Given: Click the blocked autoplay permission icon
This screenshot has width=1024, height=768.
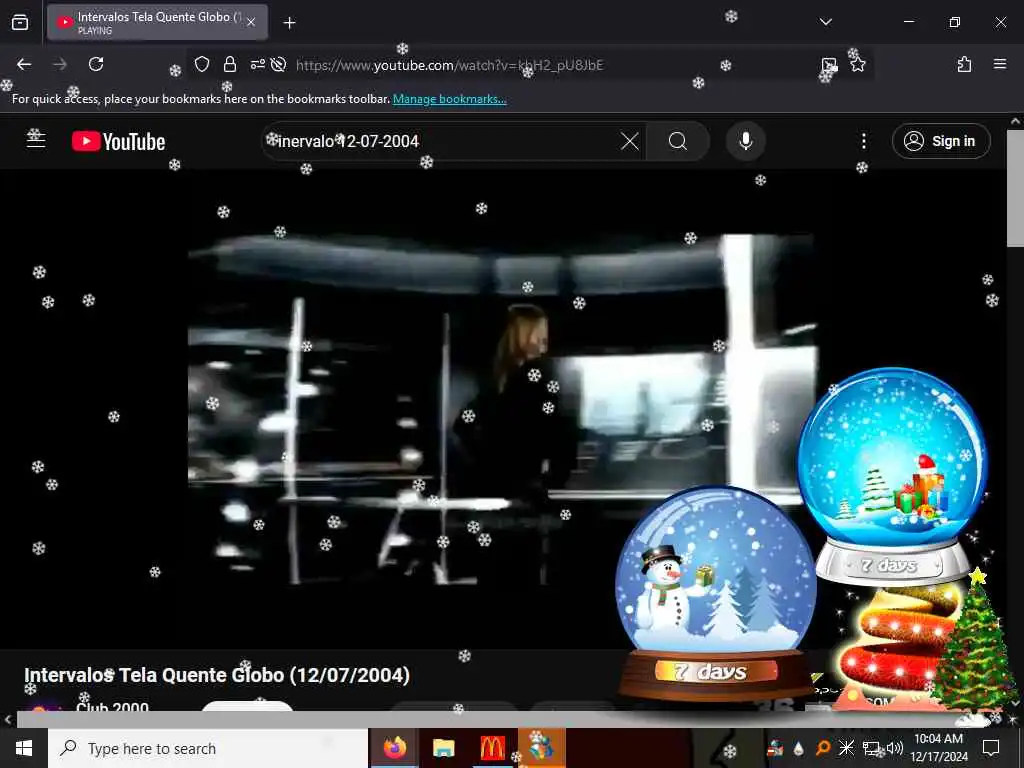Looking at the screenshot, I should click(x=278, y=64).
